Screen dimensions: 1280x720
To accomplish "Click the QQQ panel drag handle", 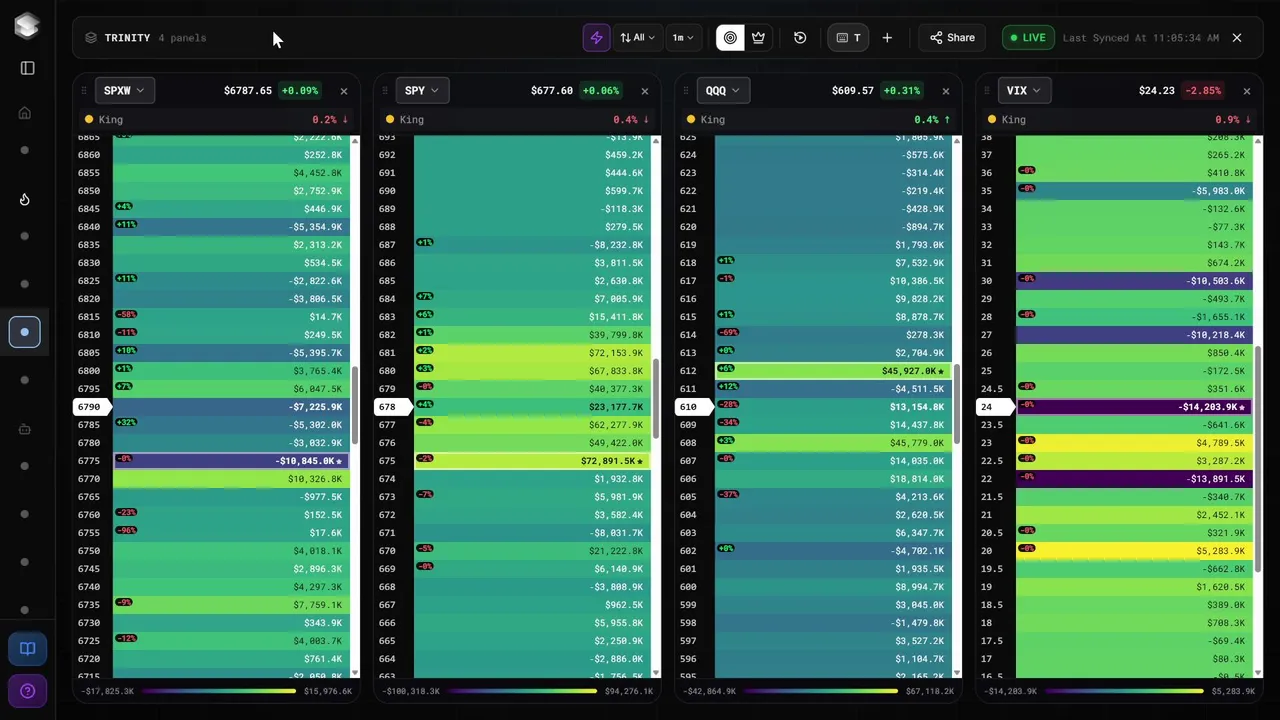I will (685, 91).
